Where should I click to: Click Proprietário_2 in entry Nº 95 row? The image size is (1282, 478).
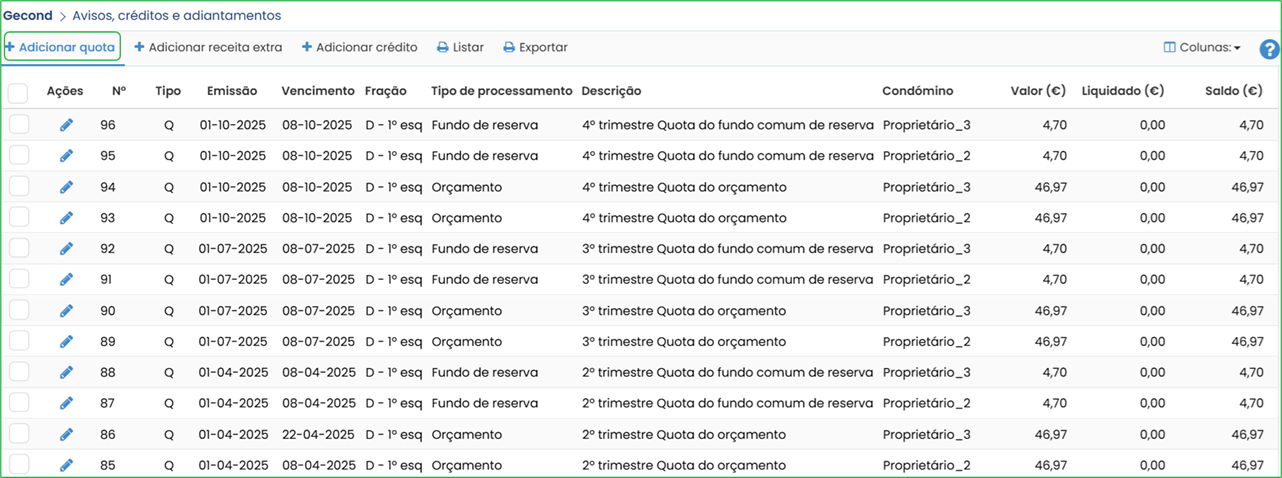pyautogui.click(x=926, y=156)
